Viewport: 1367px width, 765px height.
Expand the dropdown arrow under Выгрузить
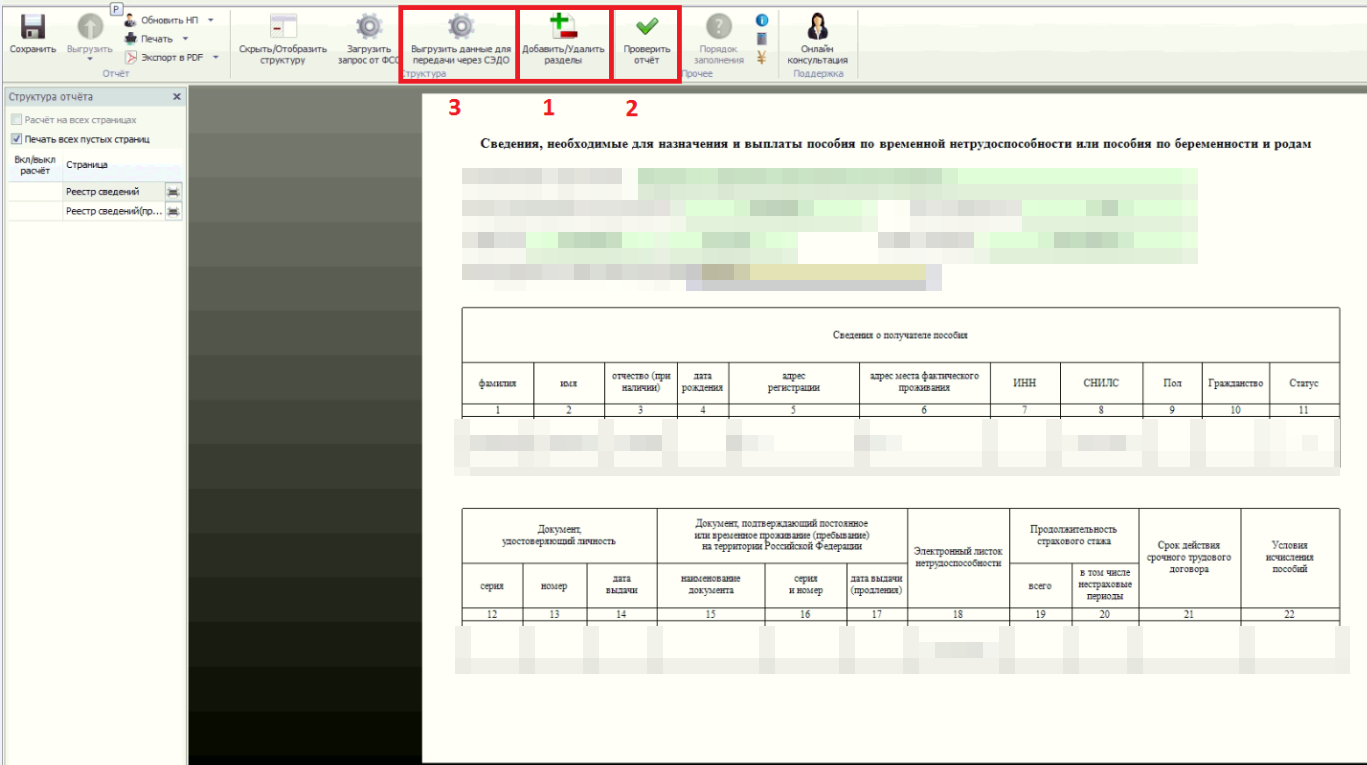click(x=90, y=60)
